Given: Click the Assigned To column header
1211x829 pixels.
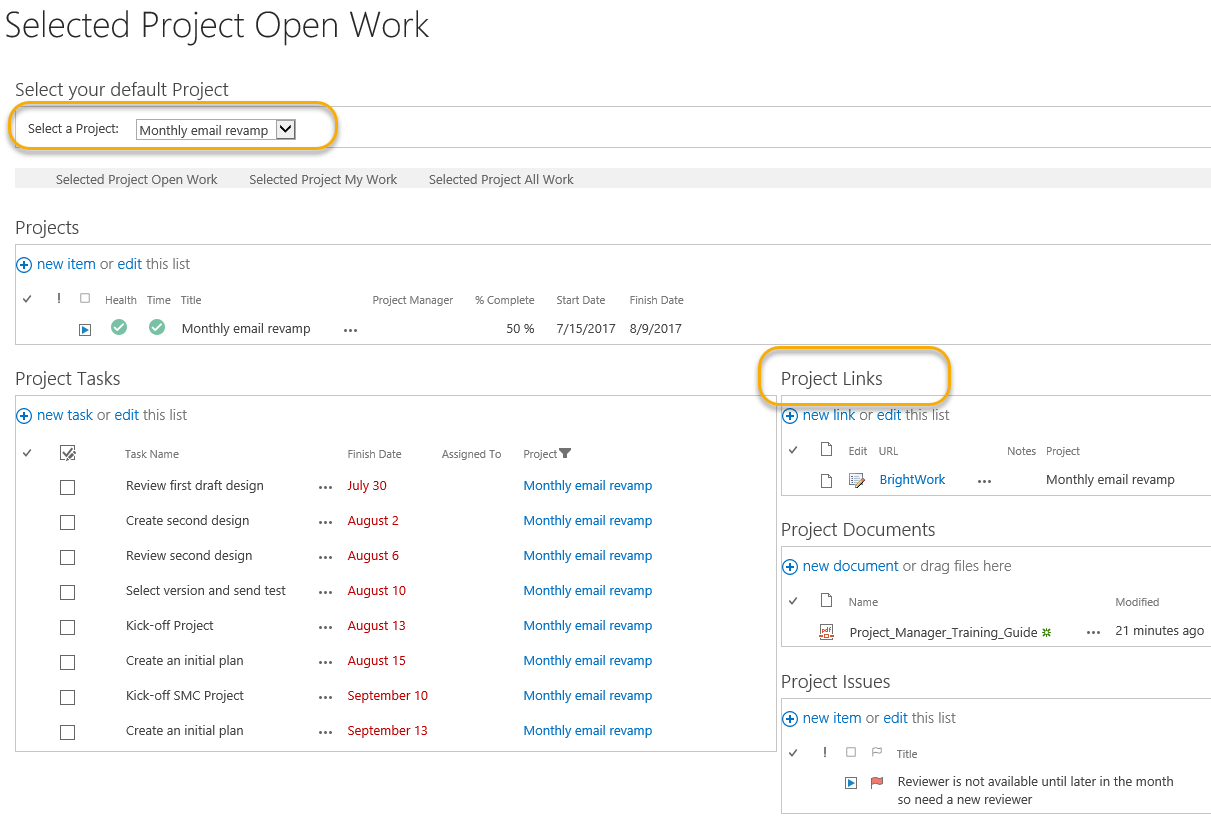Looking at the screenshot, I should tap(472, 454).
